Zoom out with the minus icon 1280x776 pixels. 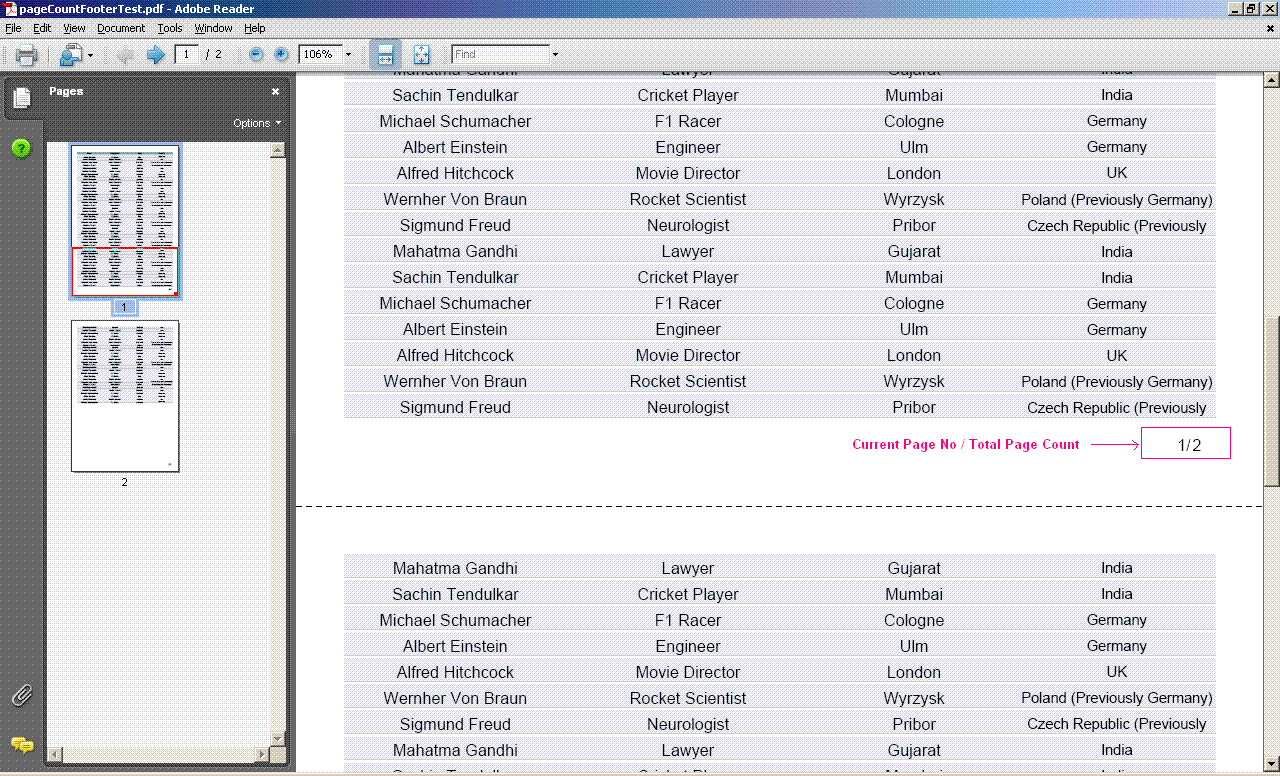[256, 54]
